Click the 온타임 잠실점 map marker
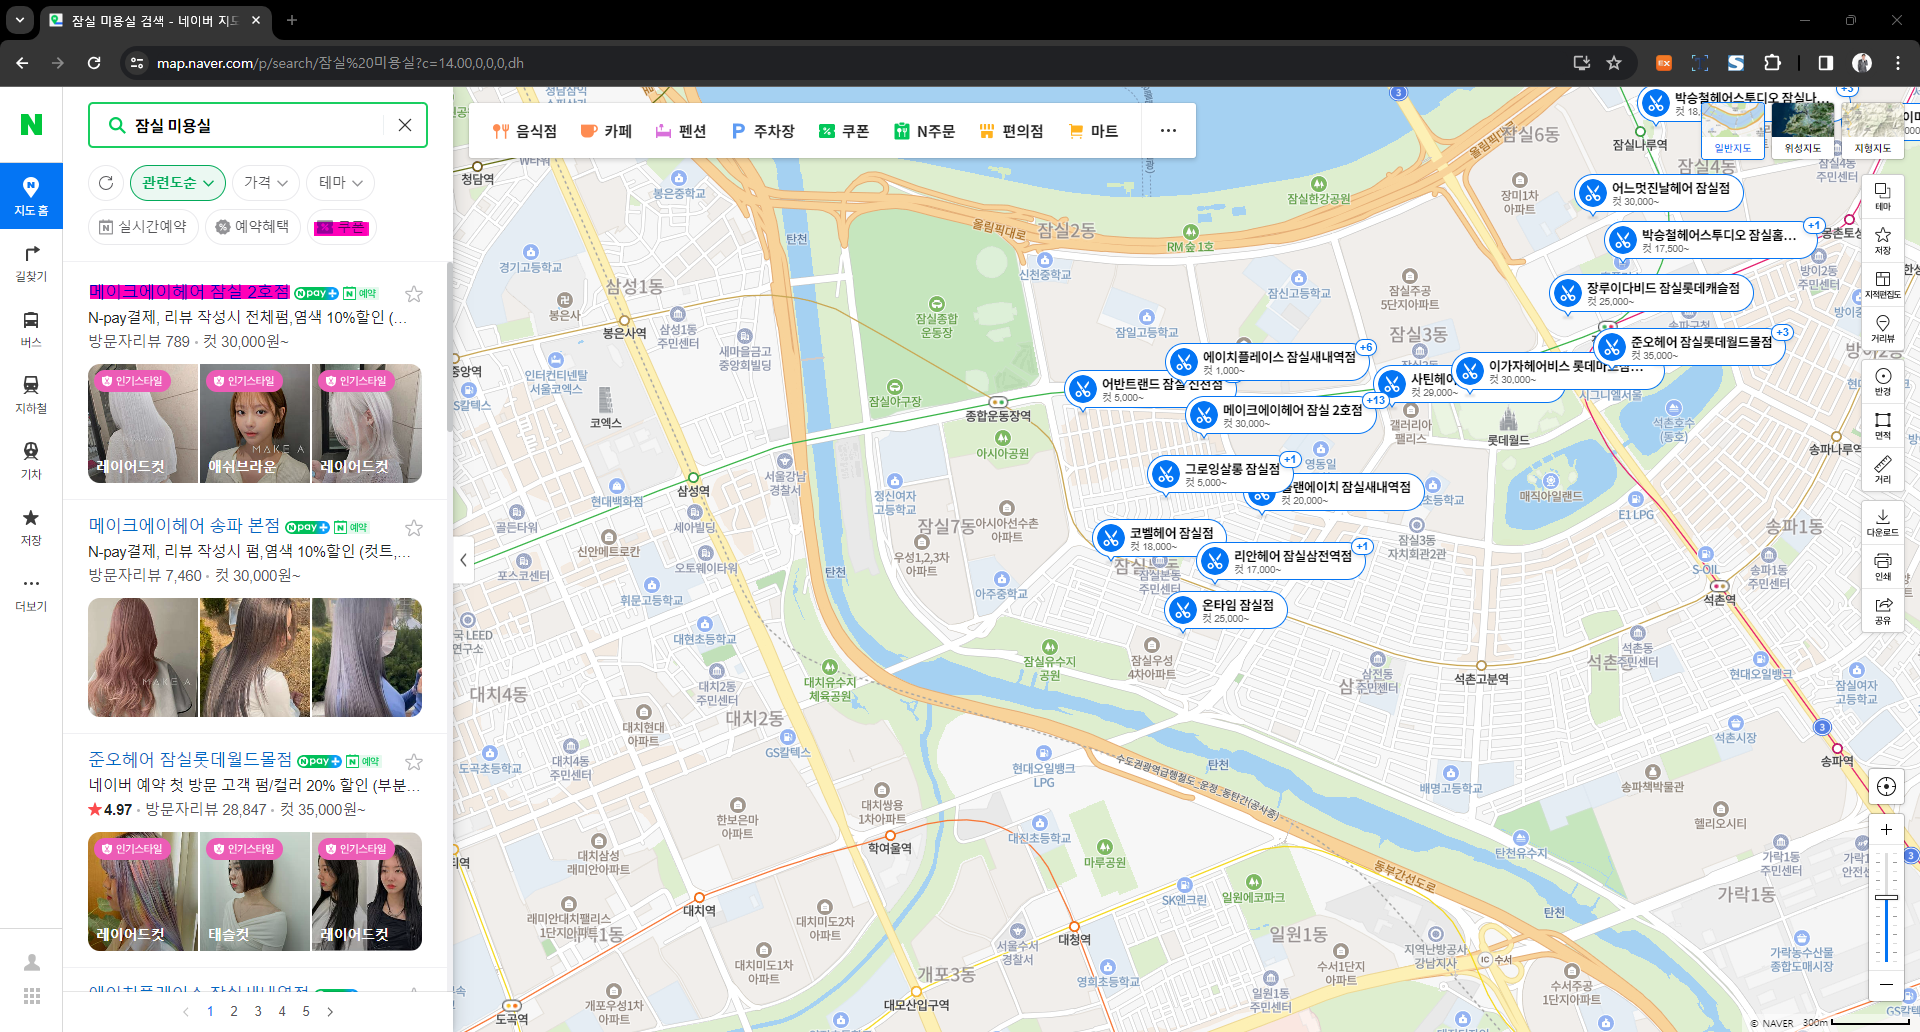The image size is (1920, 1032). tap(1226, 610)
